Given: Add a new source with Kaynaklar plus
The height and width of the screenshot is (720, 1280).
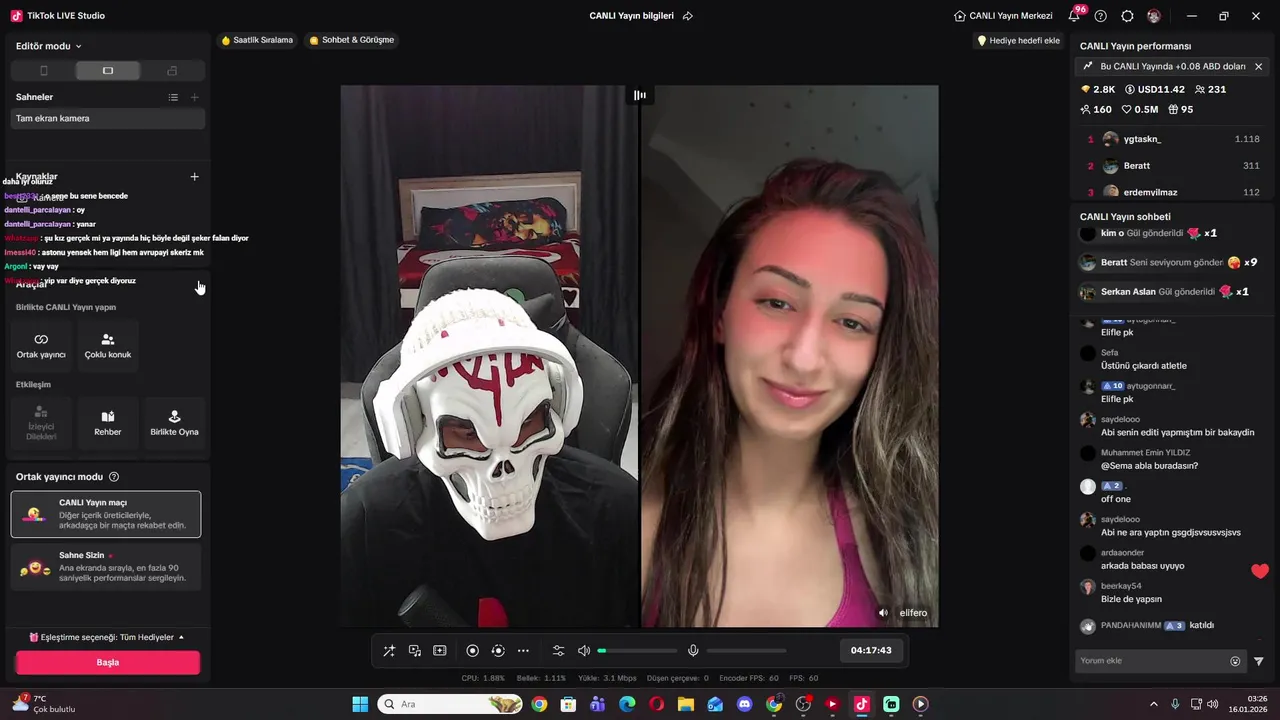Looking at the screenshot, I should (195, 177).
